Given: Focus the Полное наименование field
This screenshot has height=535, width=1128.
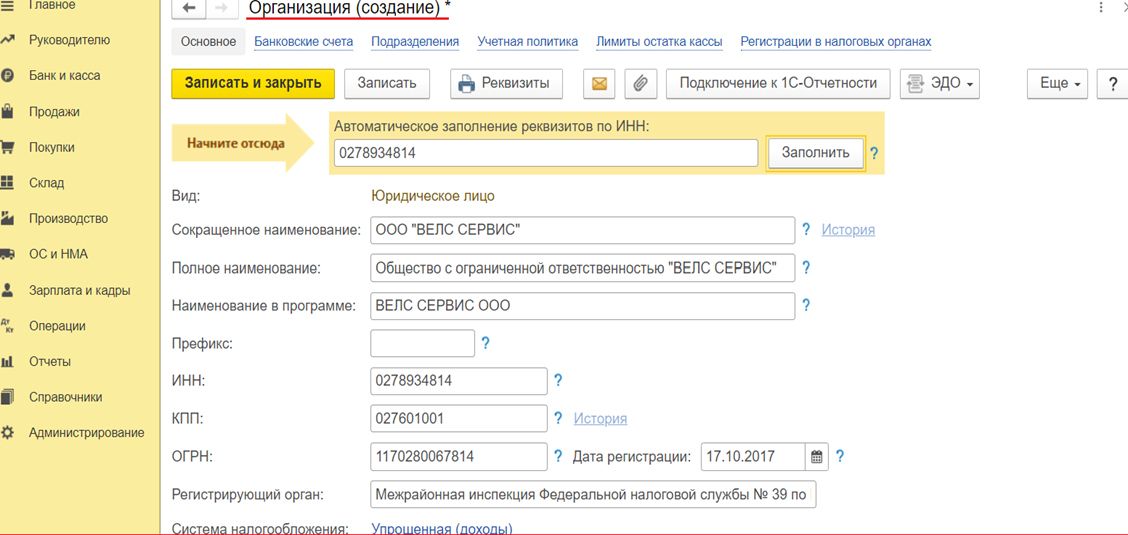Looking at the screenshot, I should 583,268.
